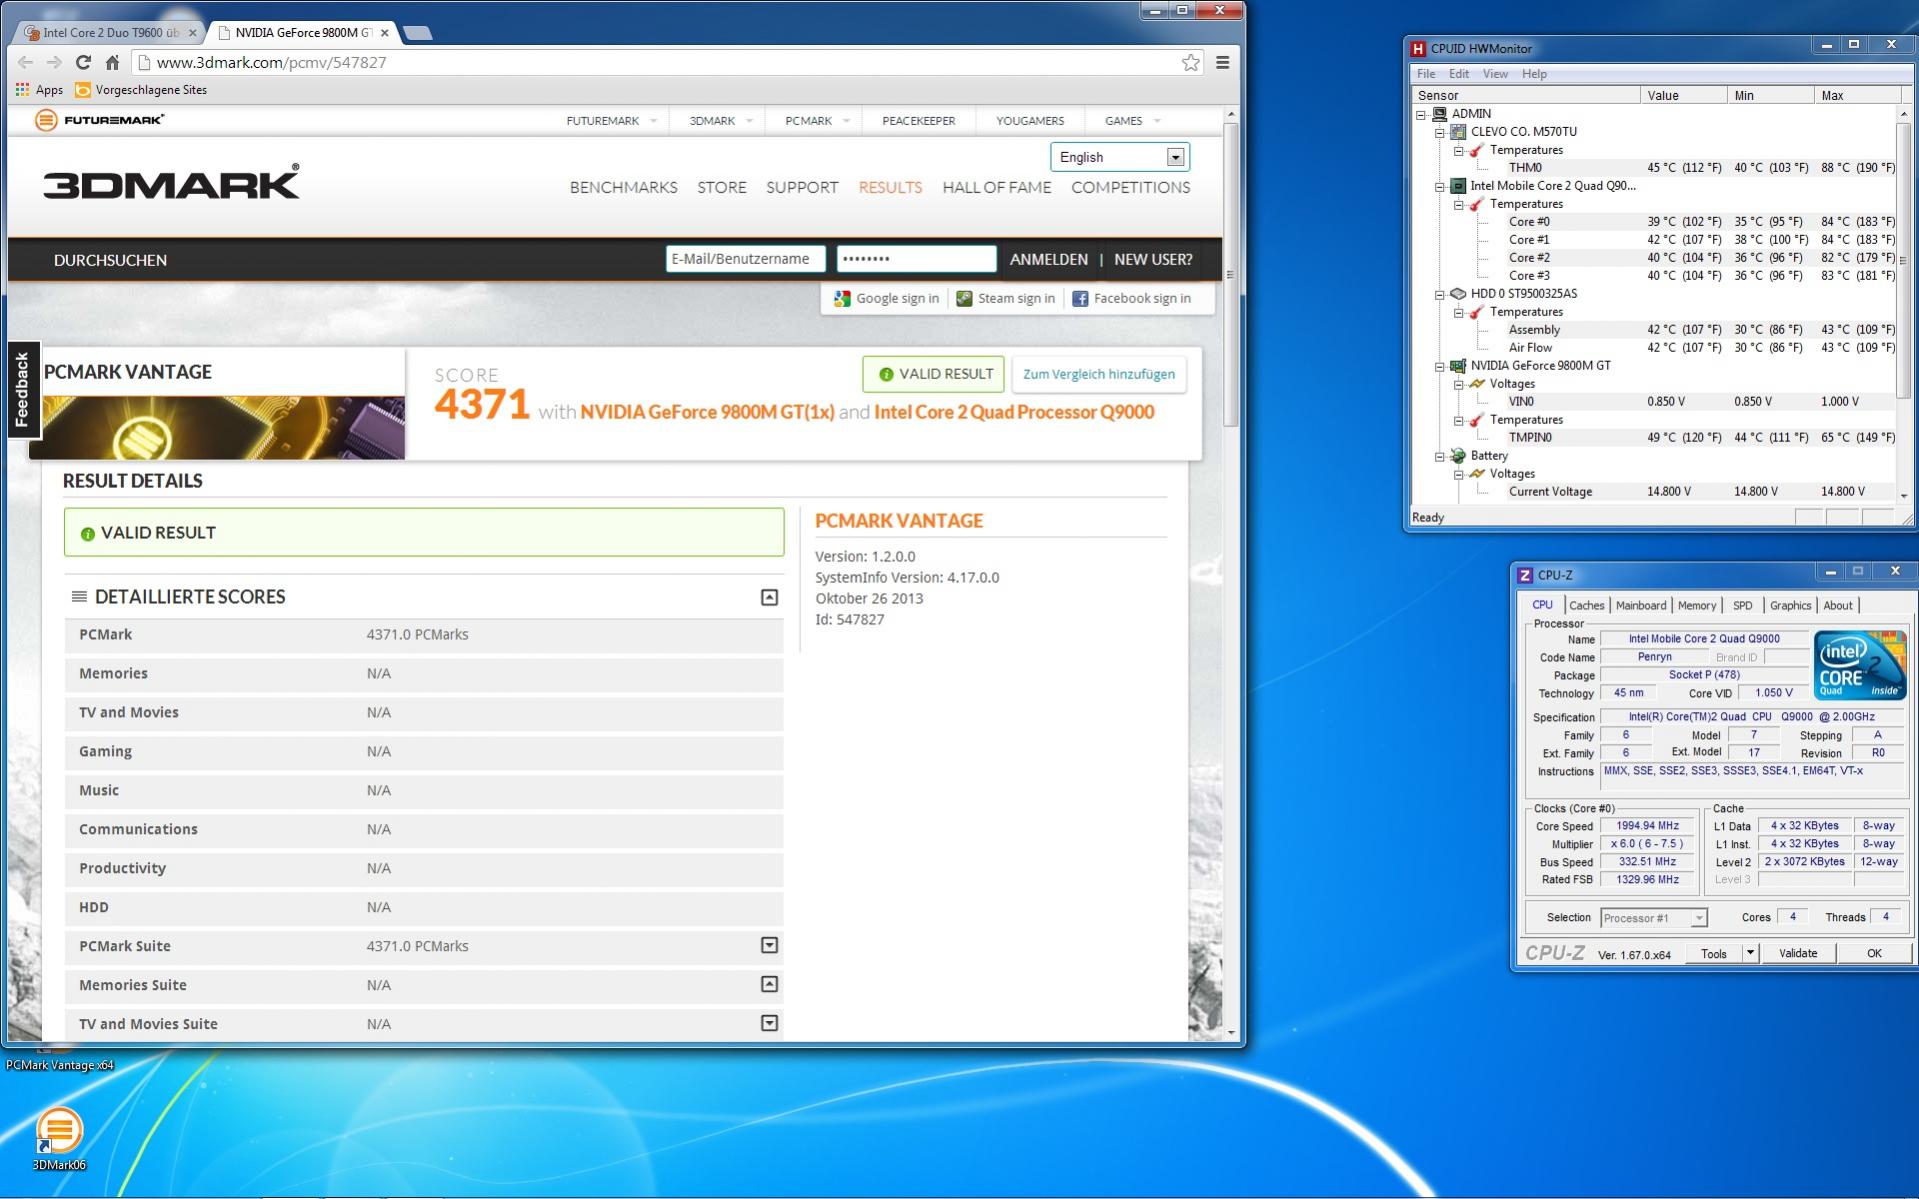Click the ANMELDEN login button
This screenshot has width=1919, height=1199.
pos(1048,259)
